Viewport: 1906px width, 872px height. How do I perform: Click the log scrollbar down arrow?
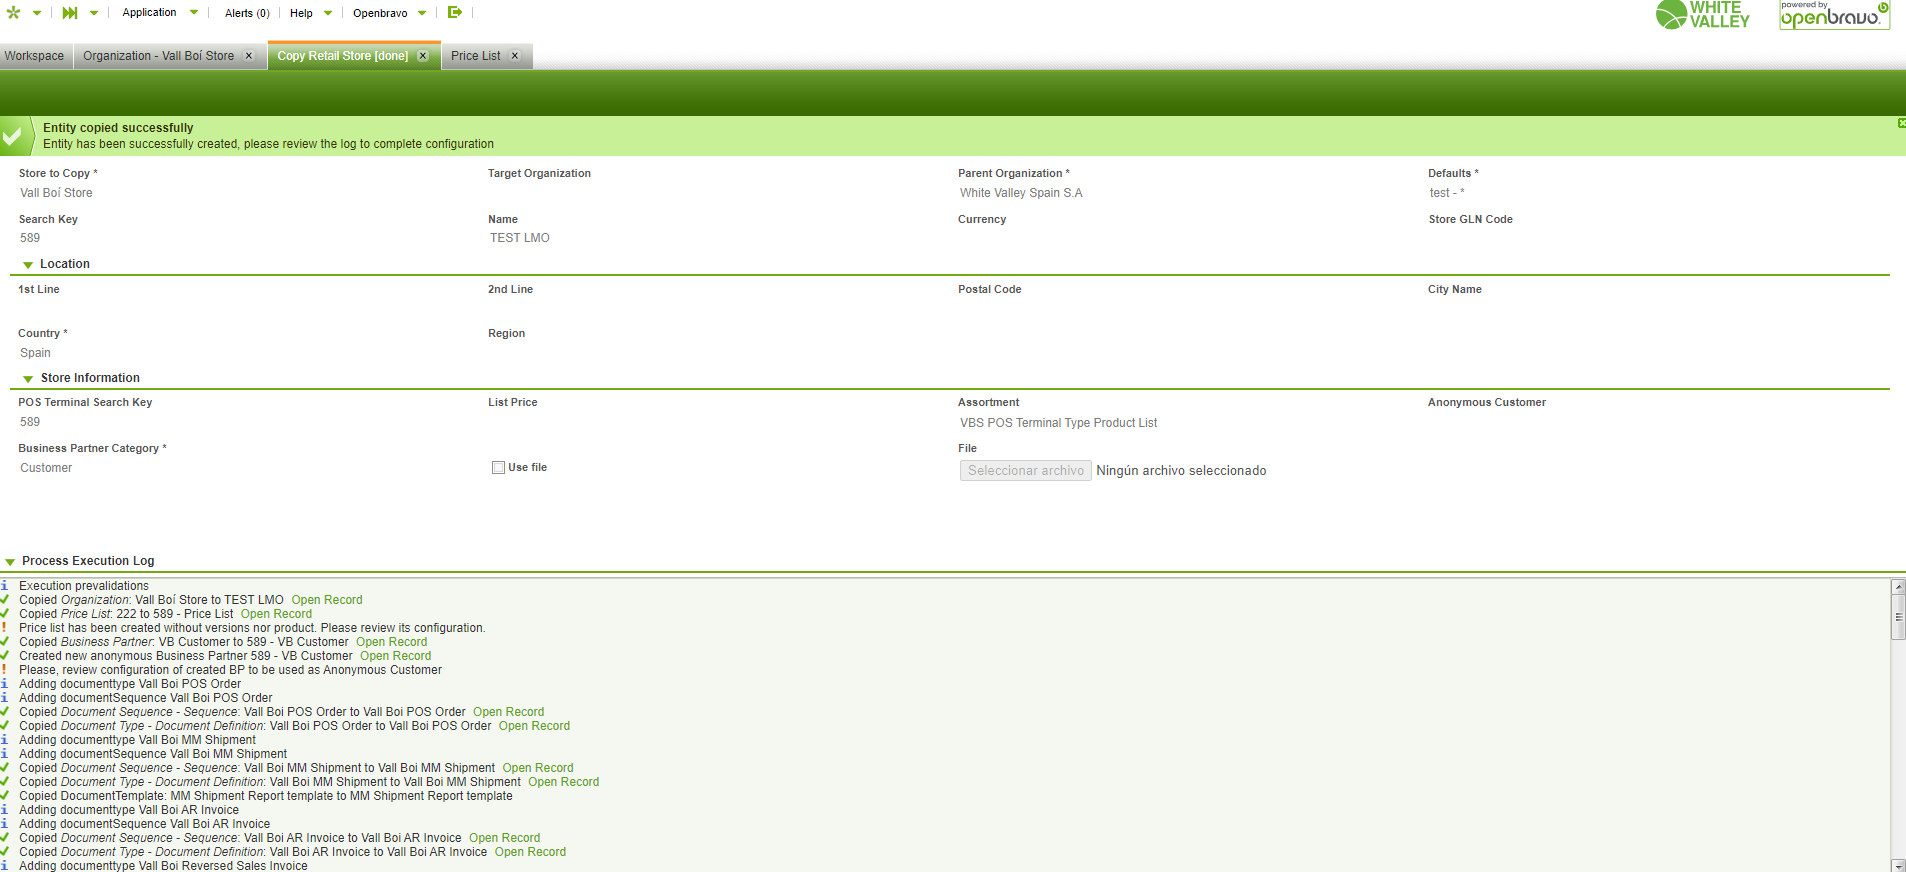coord(1898,865)
